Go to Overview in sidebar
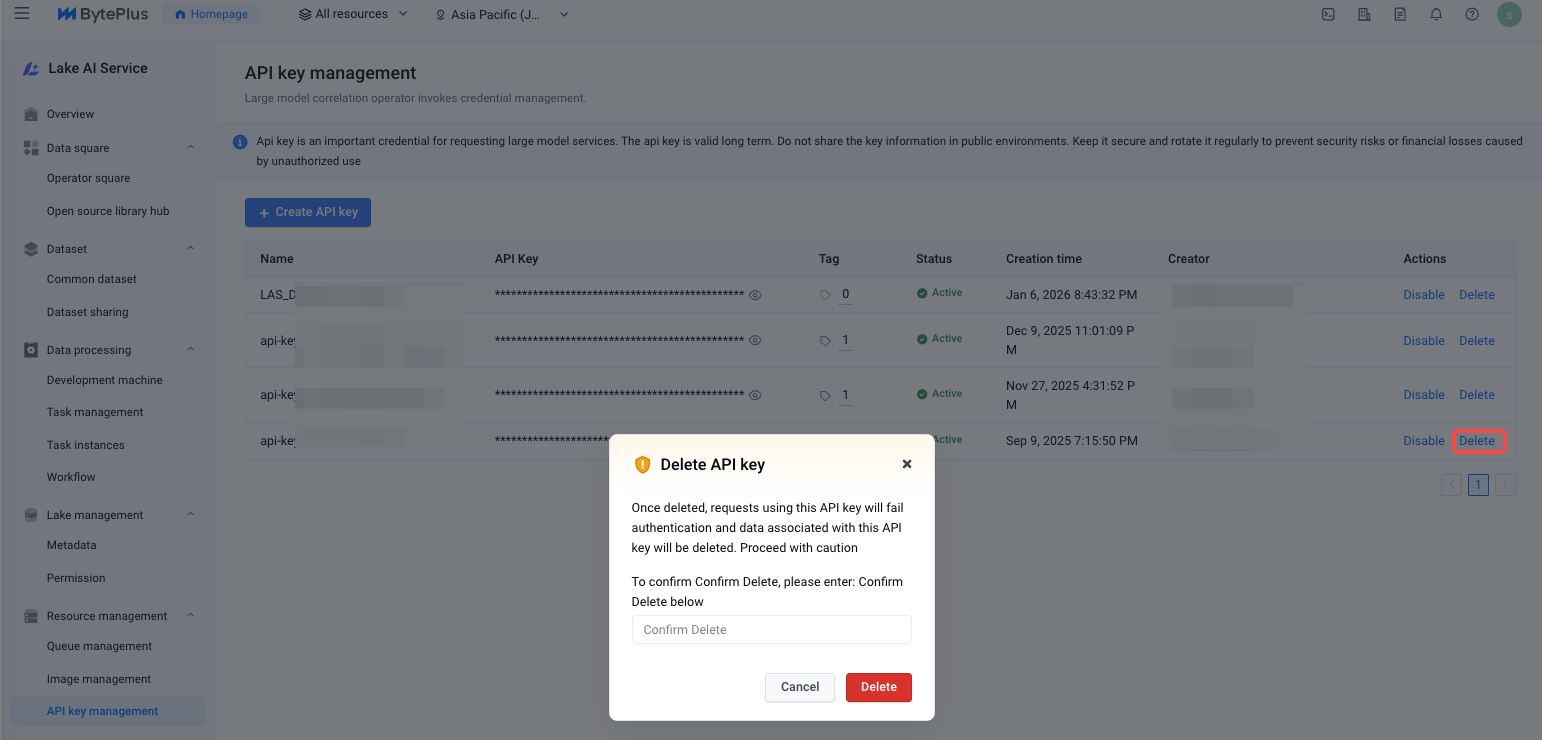Image resolution: width=1542 pixels, height=740 pixels. (x=70, y=114)
